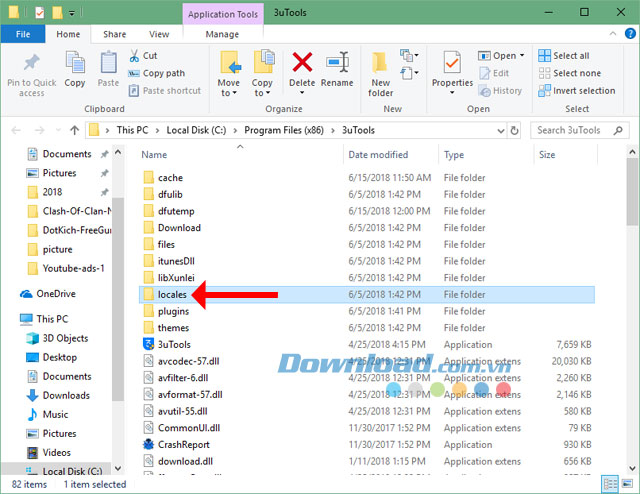640x494 pixels.
Task: Switch to the Share ribbon tab
Action: [x=114, y=34]
